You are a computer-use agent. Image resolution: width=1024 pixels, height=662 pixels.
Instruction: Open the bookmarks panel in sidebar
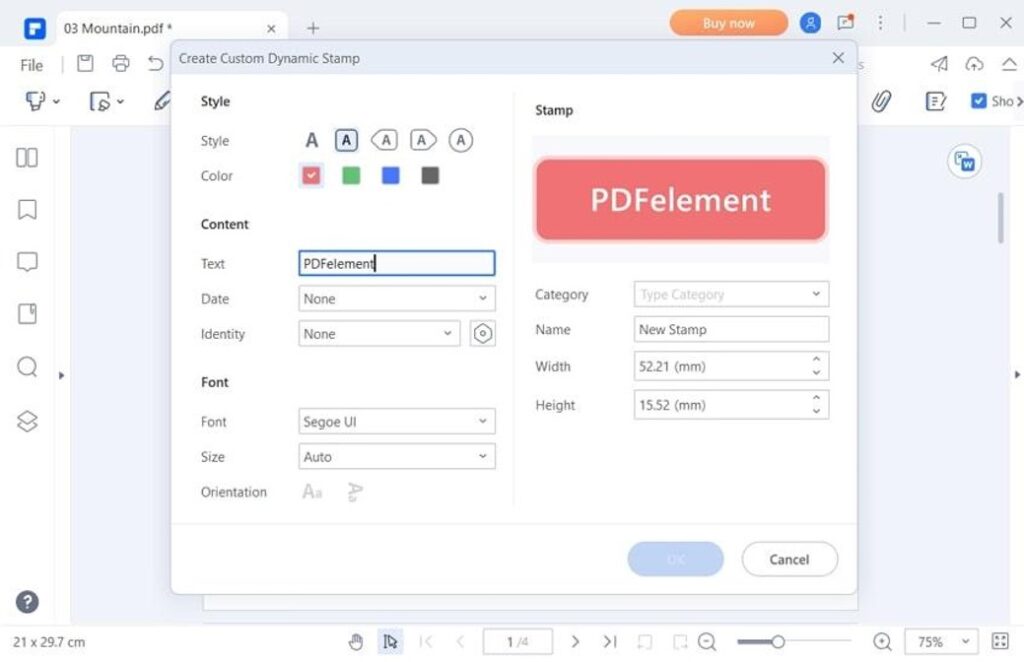[x=27, y=209]
